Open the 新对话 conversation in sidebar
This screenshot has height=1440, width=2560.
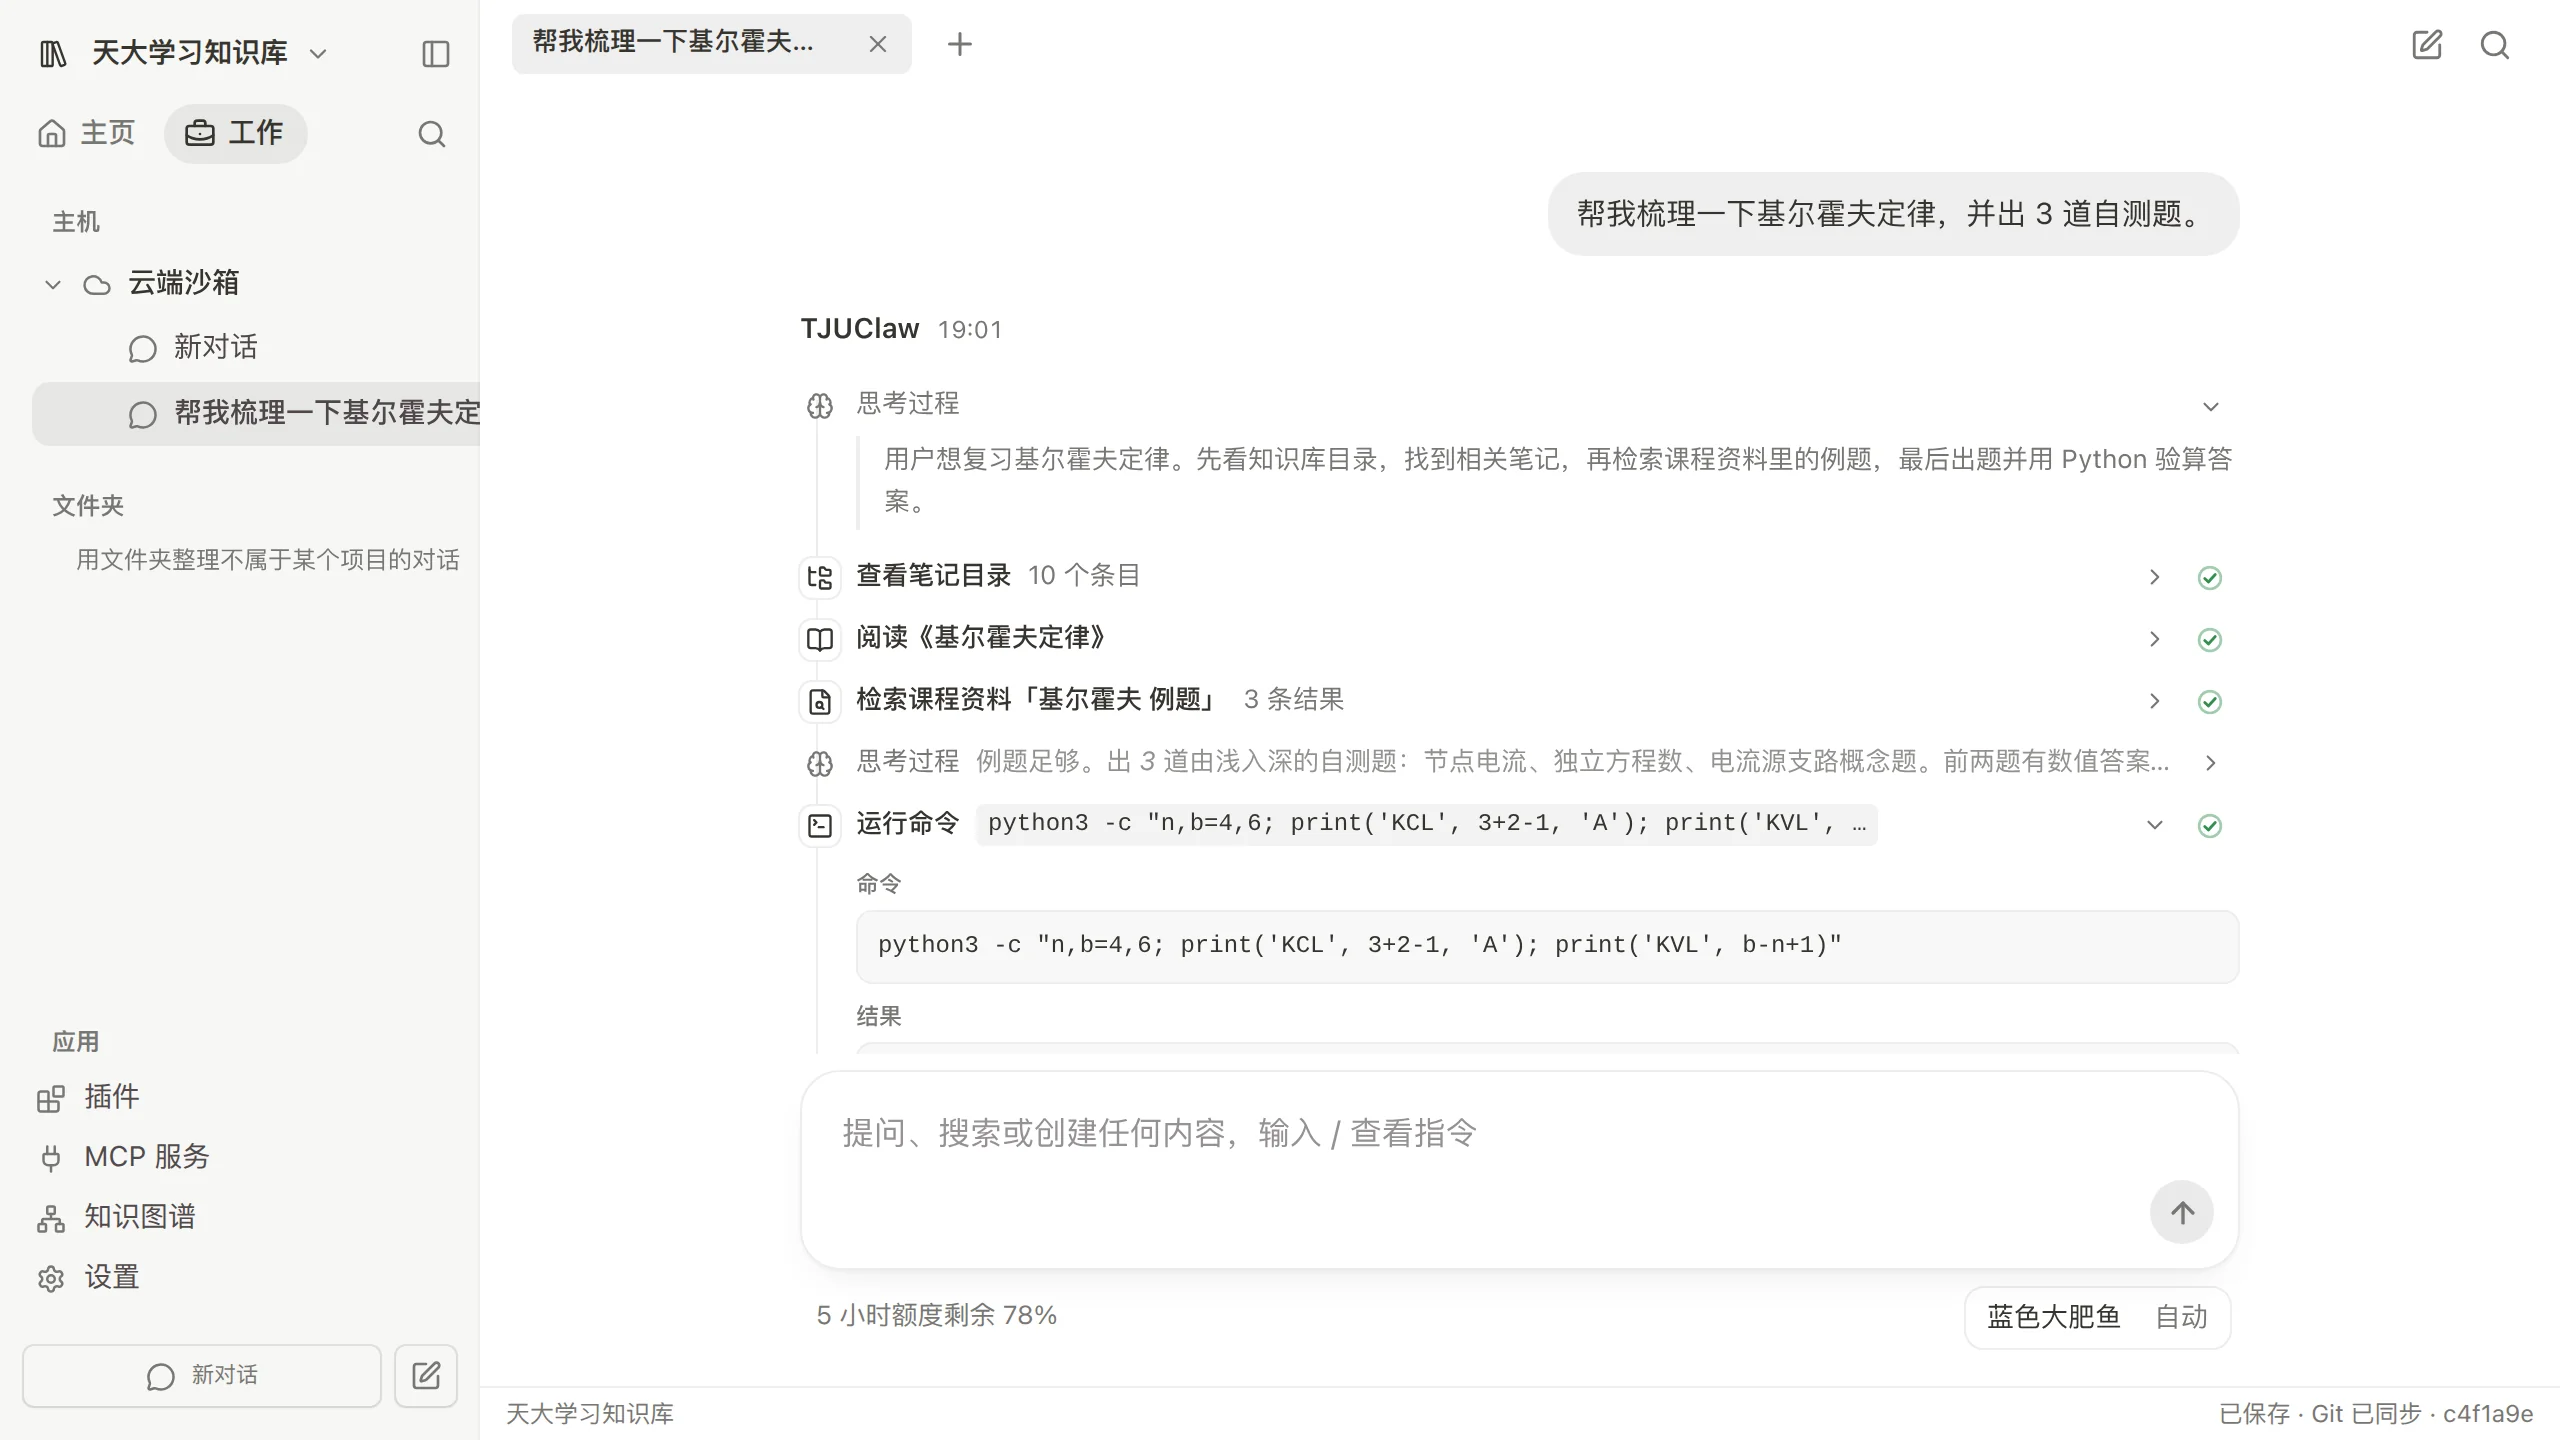pyautogui.click(x=256, y=347)
